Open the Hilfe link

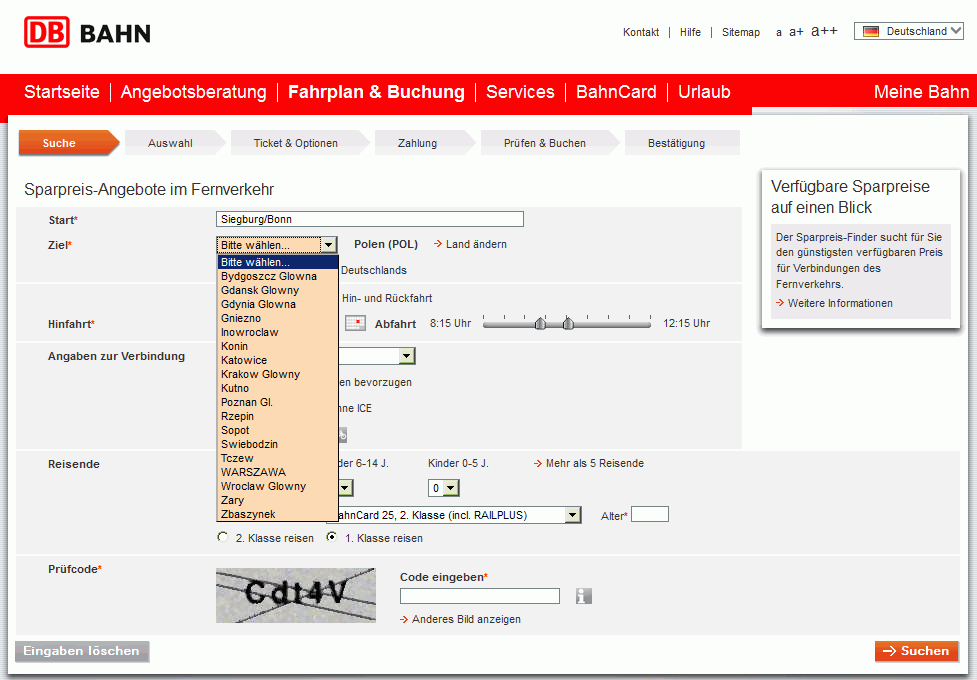pos(690,32)
